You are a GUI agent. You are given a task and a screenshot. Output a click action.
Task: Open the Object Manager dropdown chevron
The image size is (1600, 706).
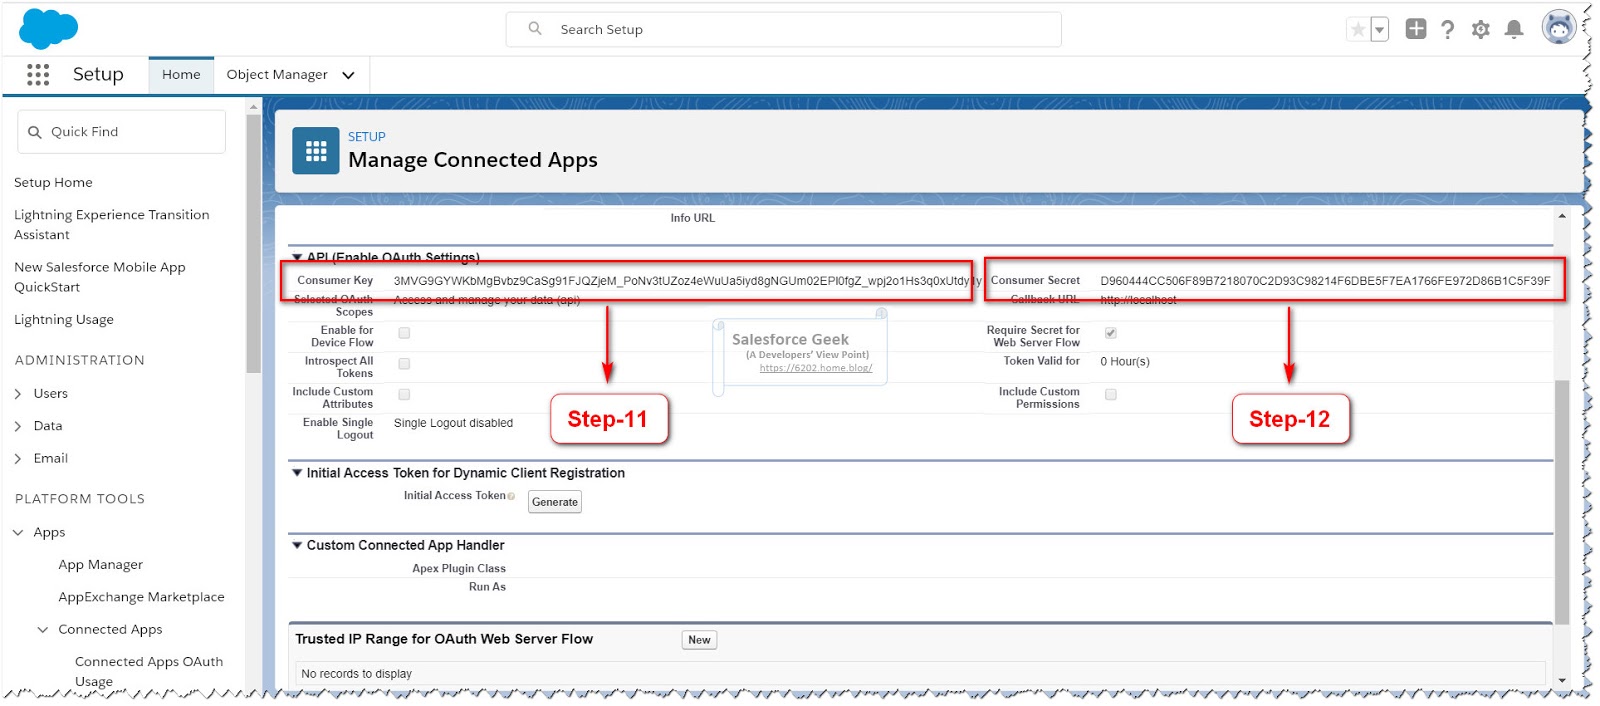pos(349,75)
